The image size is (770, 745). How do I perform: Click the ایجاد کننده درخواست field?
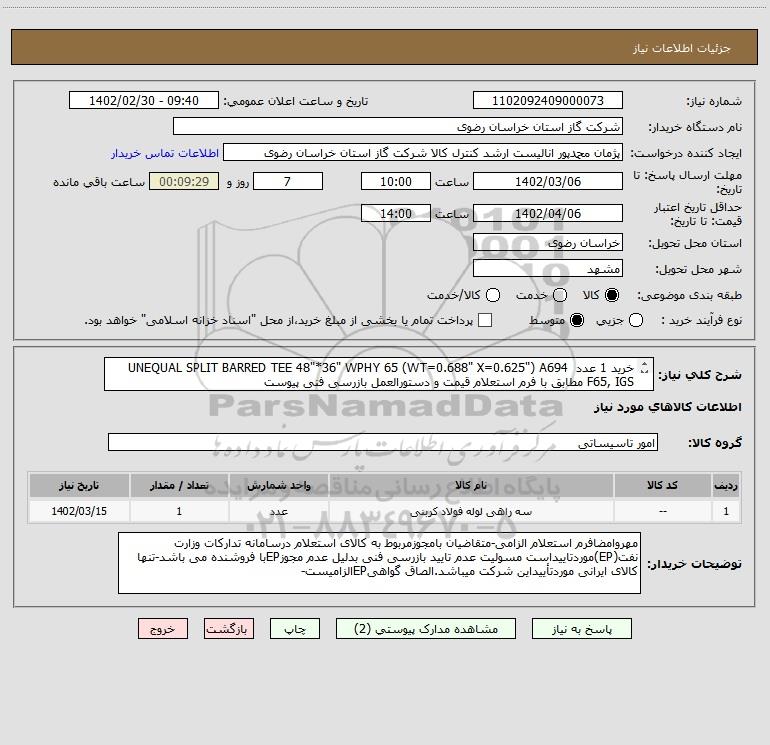[x=423, y=153]
